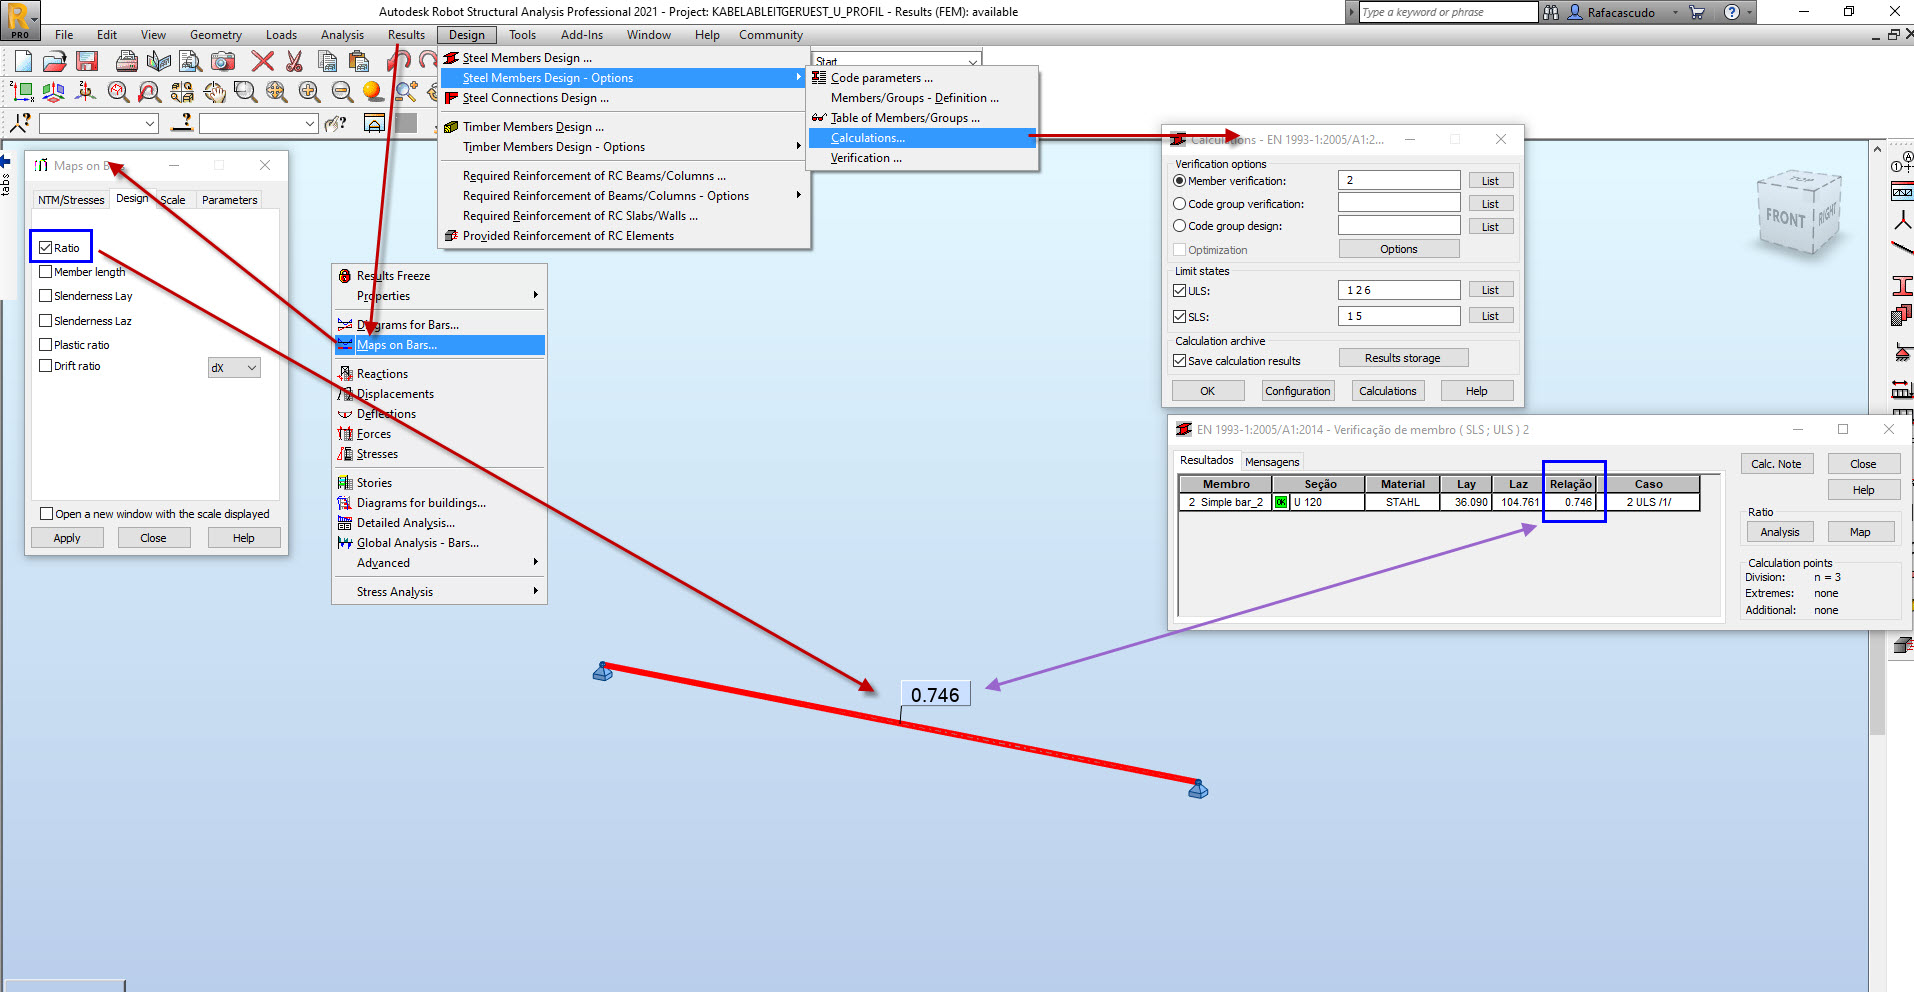Expand Timber Members Design - Options submenu
This screenshot has height=992, width=1914.
coord(624,147)
